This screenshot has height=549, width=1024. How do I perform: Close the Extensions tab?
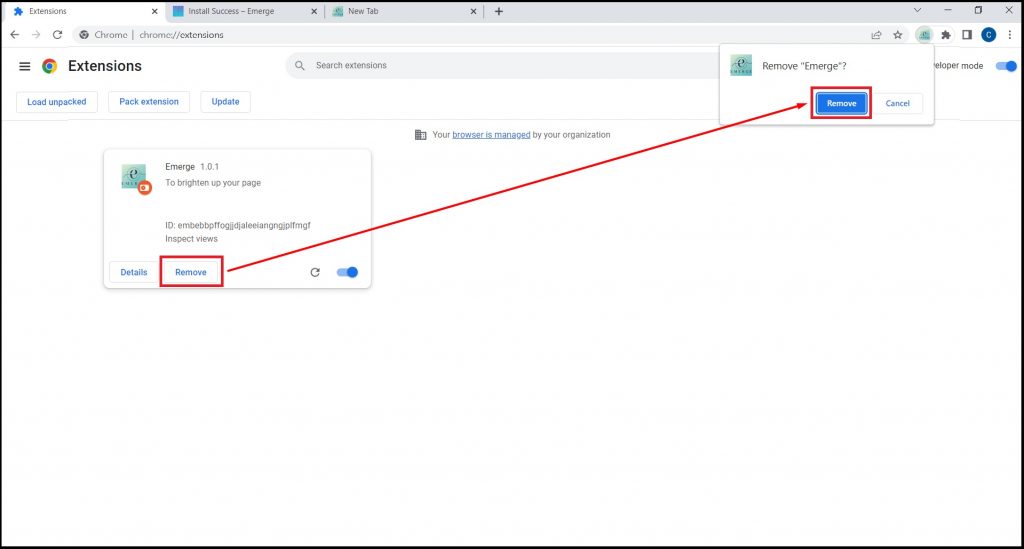click(x=154, y=11)
